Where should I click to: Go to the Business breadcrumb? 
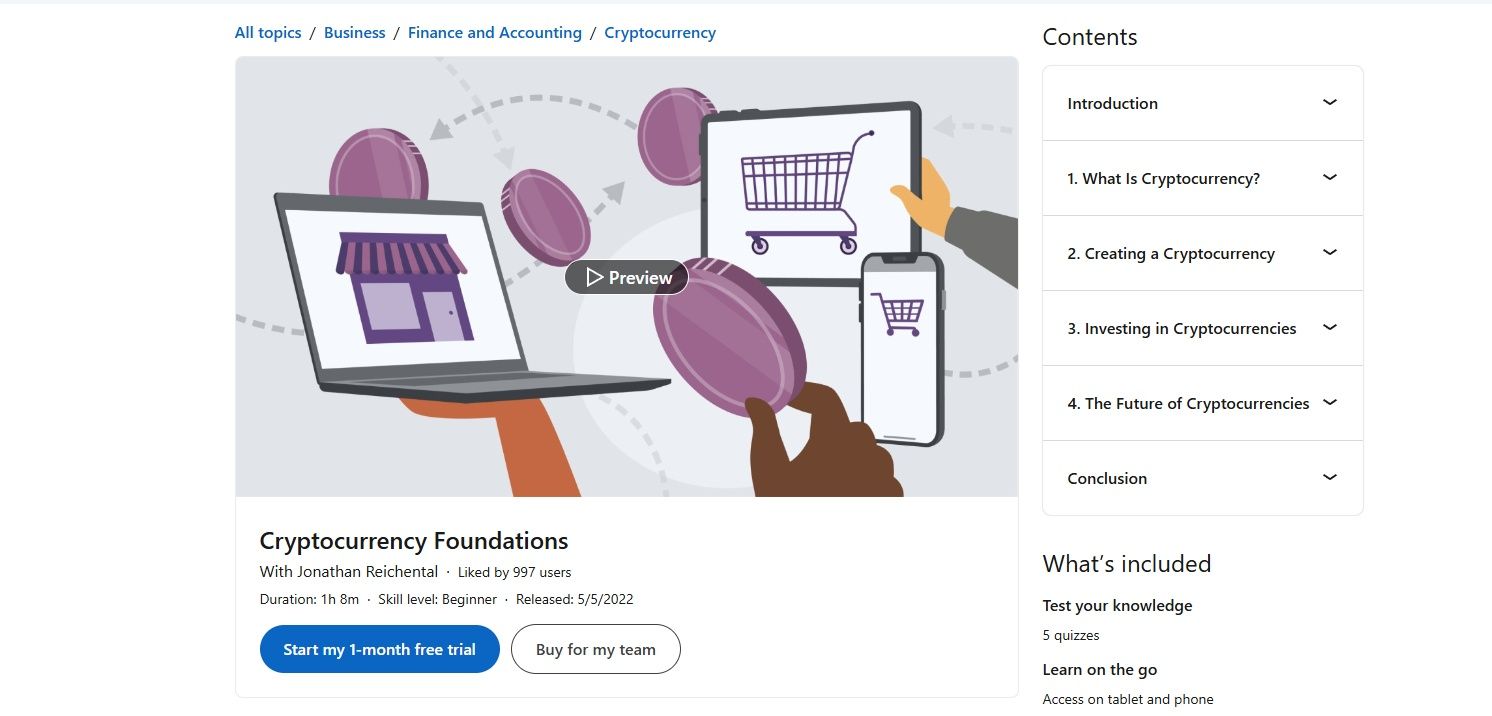point(354,33)
